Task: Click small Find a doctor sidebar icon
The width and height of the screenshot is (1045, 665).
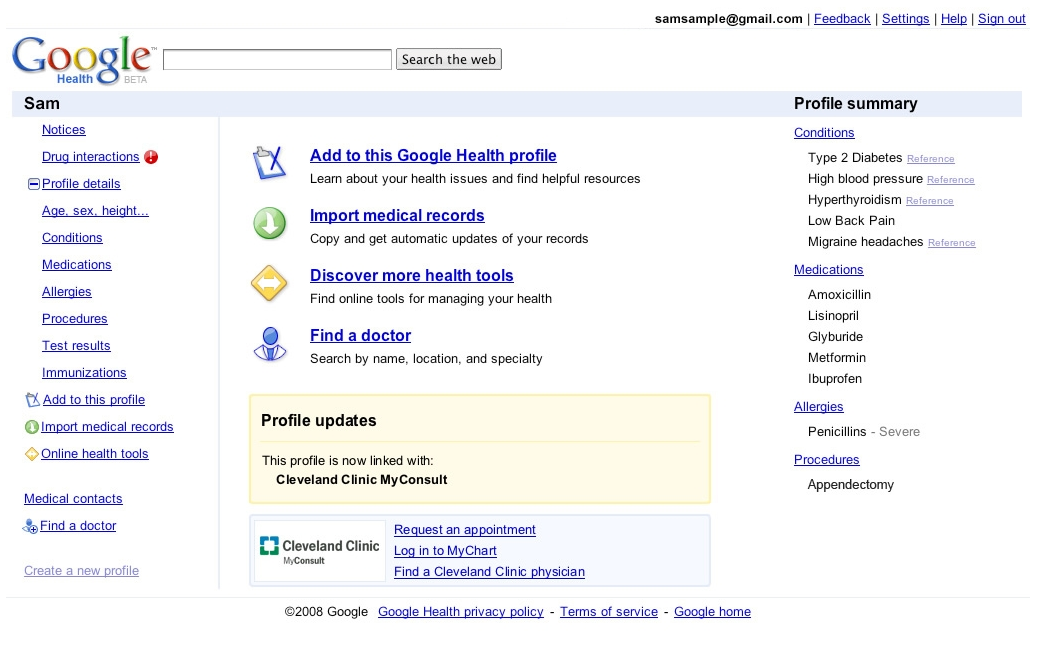Action: (x=30, y=527)
